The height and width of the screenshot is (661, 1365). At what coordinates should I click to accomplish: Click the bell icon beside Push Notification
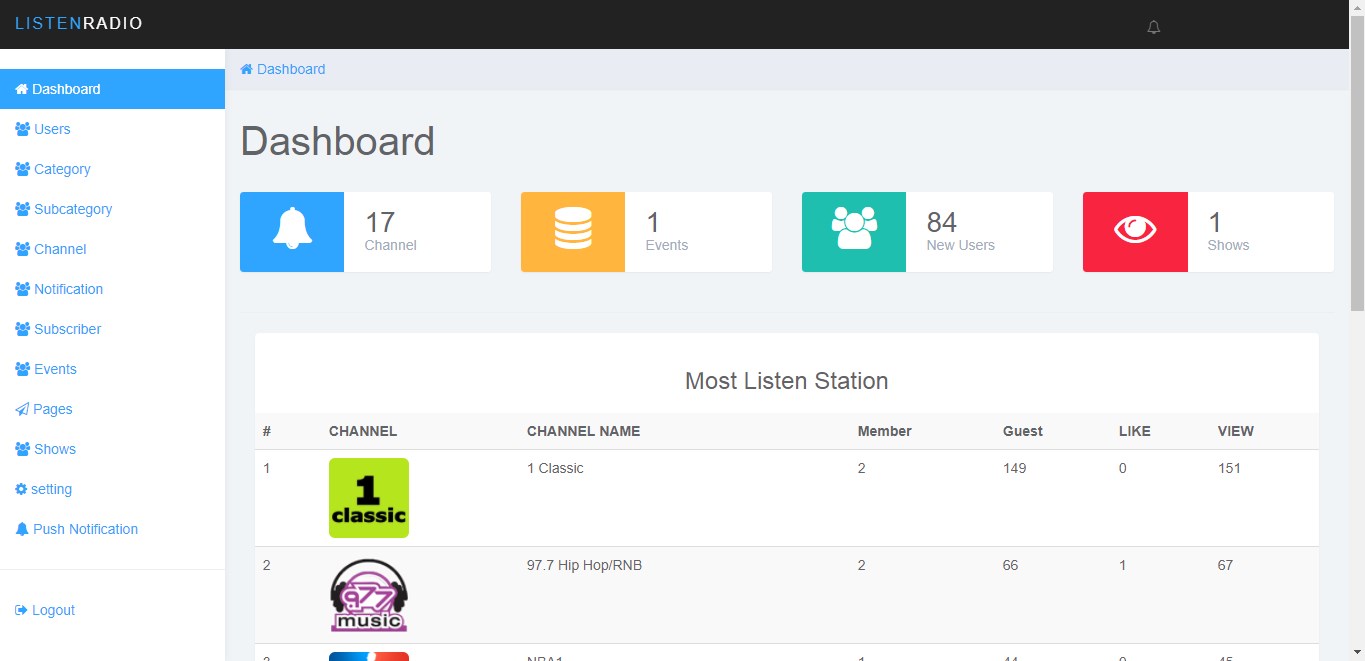click(21, 529)
